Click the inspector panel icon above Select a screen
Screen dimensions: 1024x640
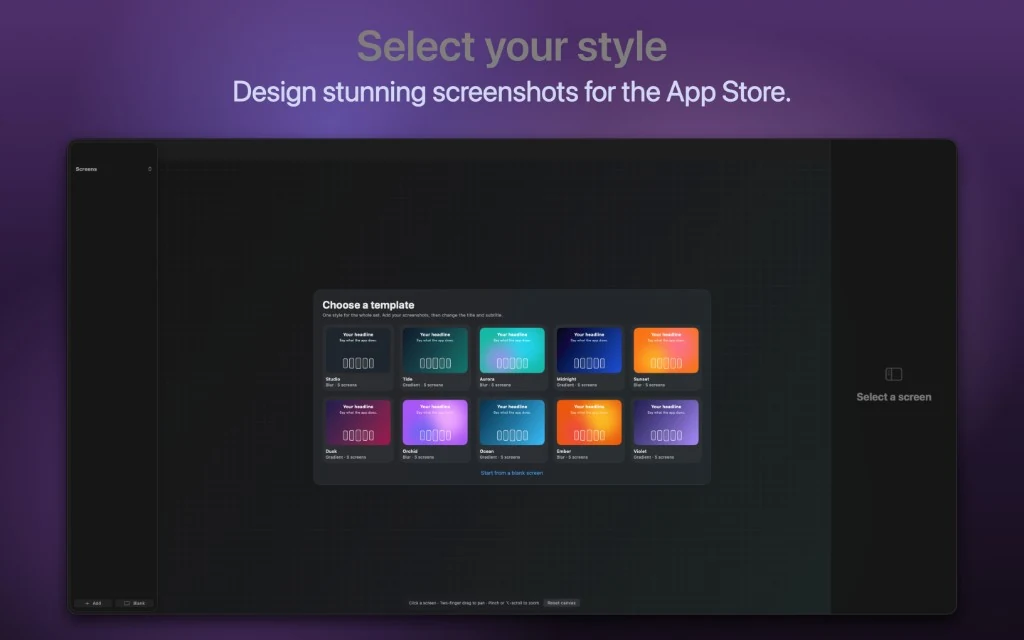click(893, 374)
